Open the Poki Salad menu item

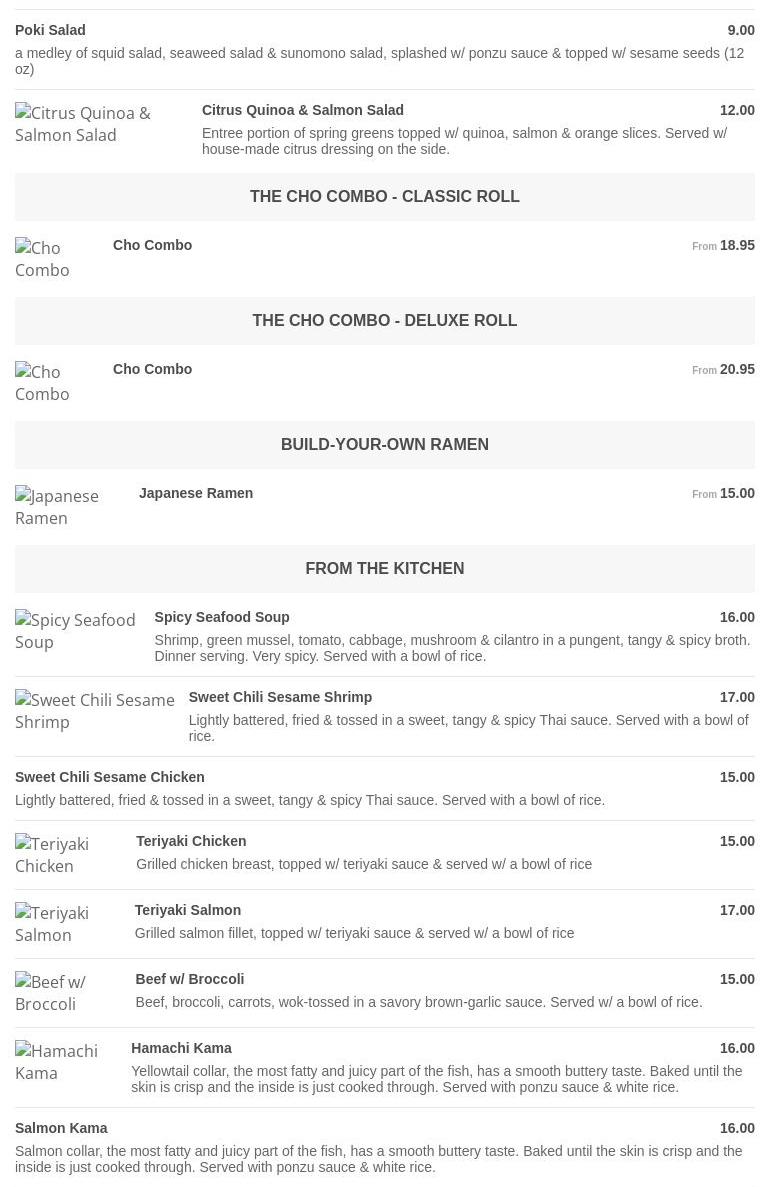[x=50, y=30]
